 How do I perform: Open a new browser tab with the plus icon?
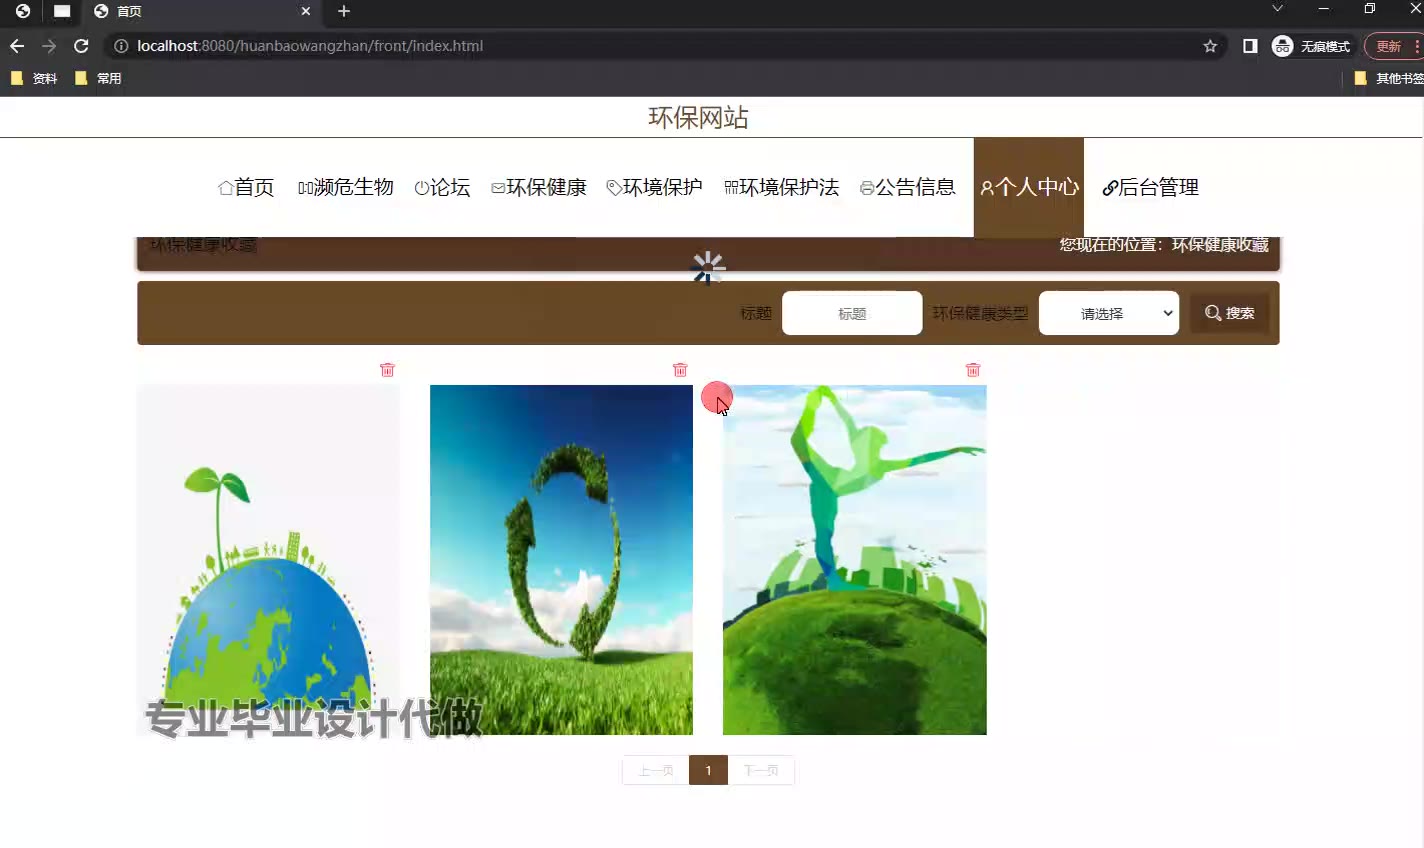coord(344,11)
